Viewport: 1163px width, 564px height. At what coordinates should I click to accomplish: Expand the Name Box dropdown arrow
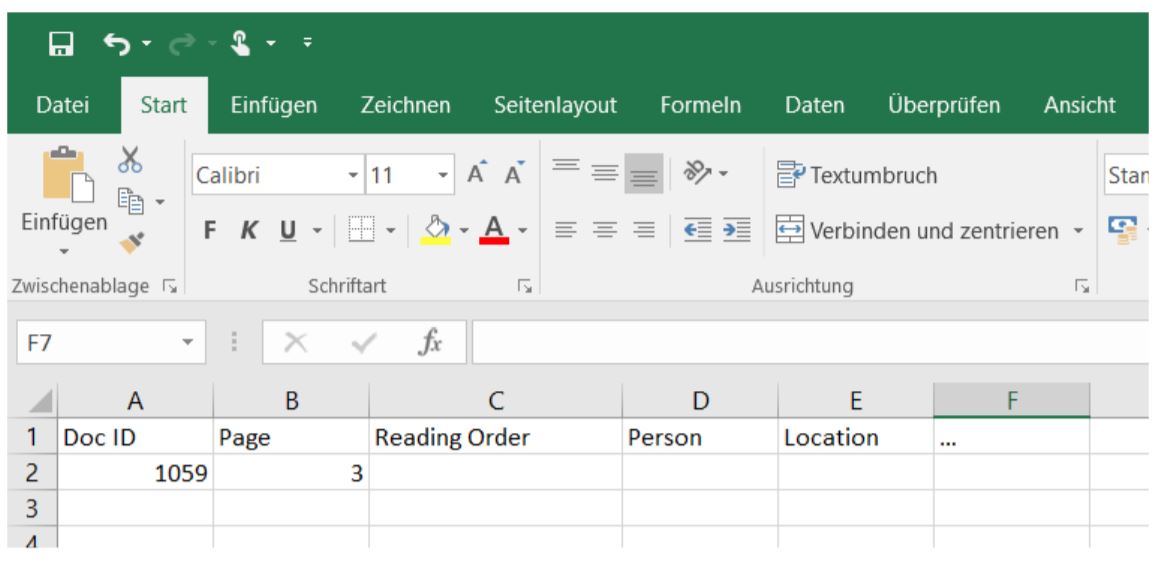click(x=187, y=344)
